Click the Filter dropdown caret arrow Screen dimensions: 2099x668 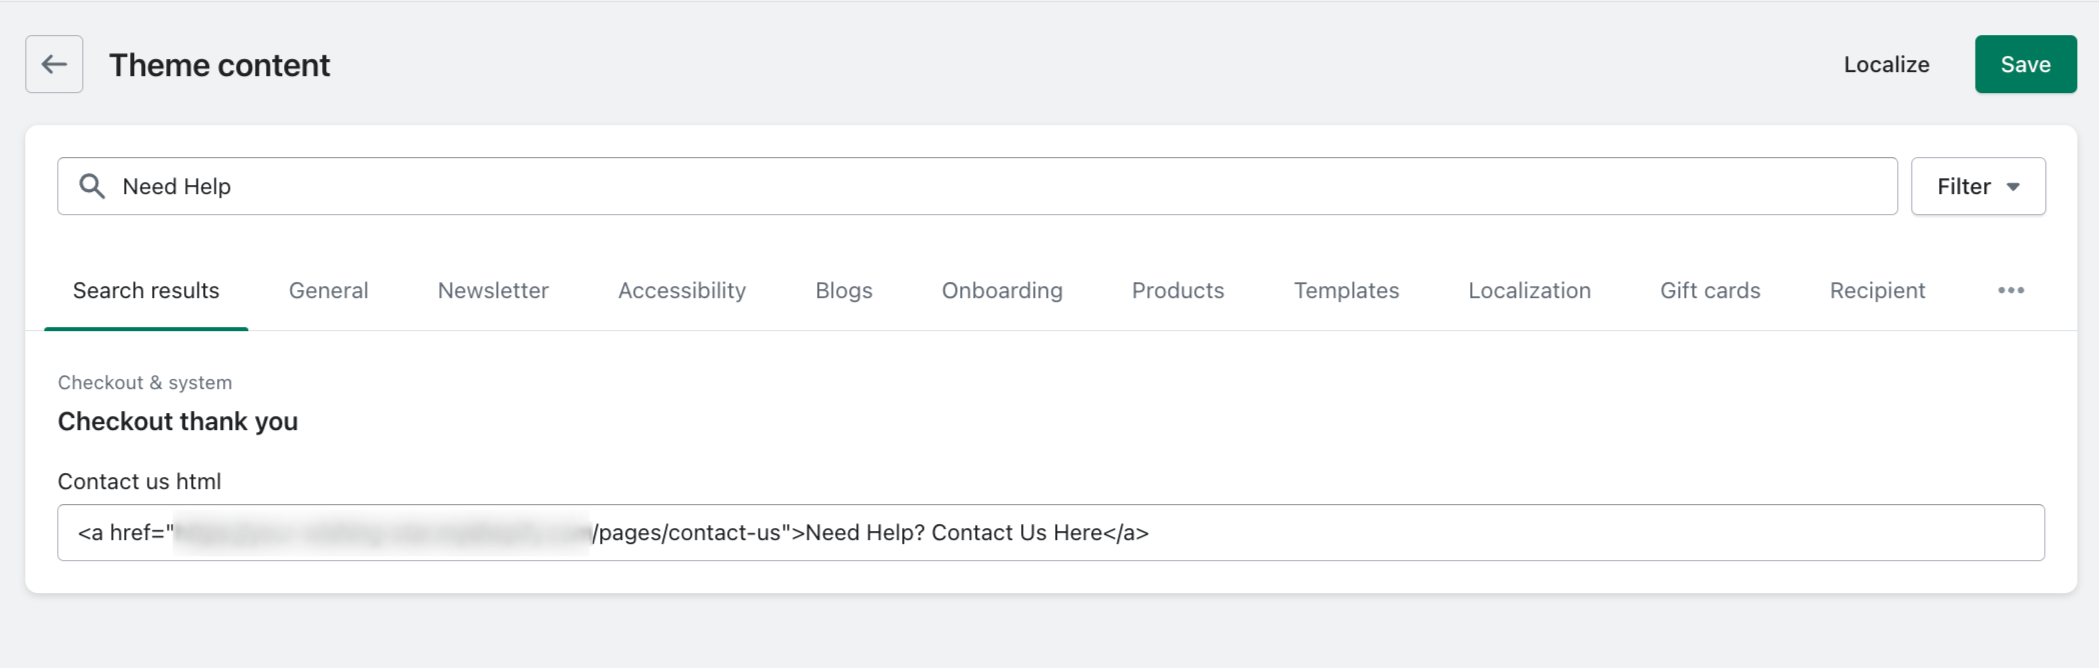pos(2013,187)
